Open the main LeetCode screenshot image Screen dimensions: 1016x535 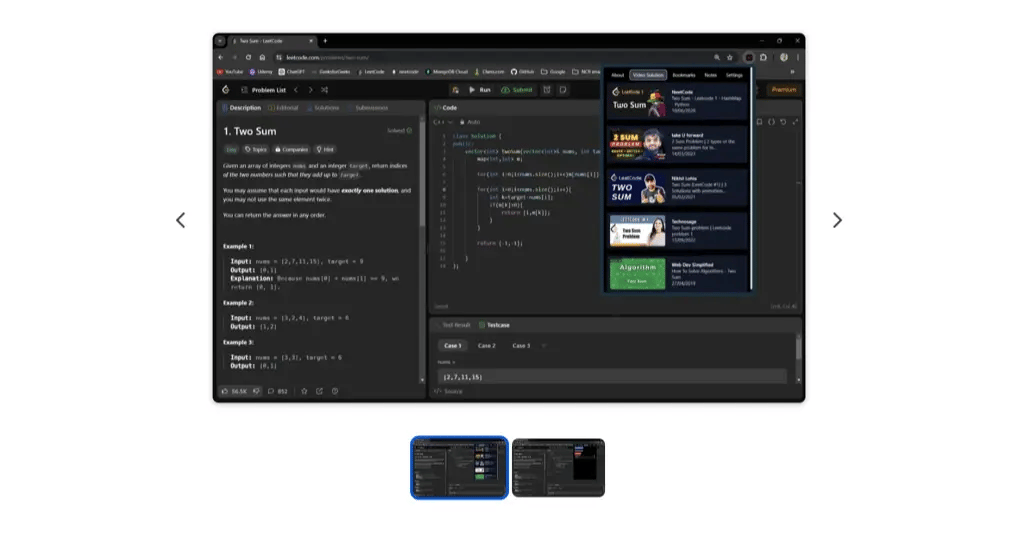(x=509, y=218)
